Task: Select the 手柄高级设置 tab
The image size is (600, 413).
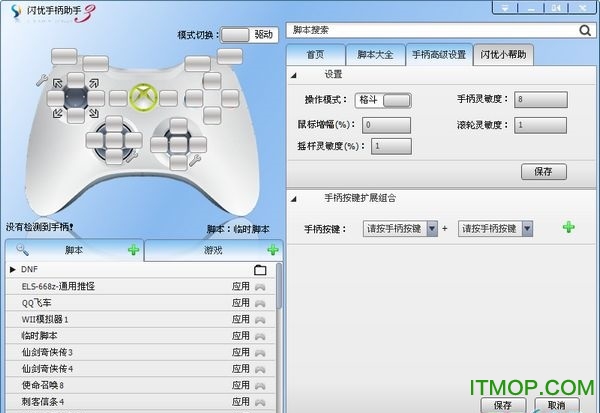Action: (x=439, y=55)
